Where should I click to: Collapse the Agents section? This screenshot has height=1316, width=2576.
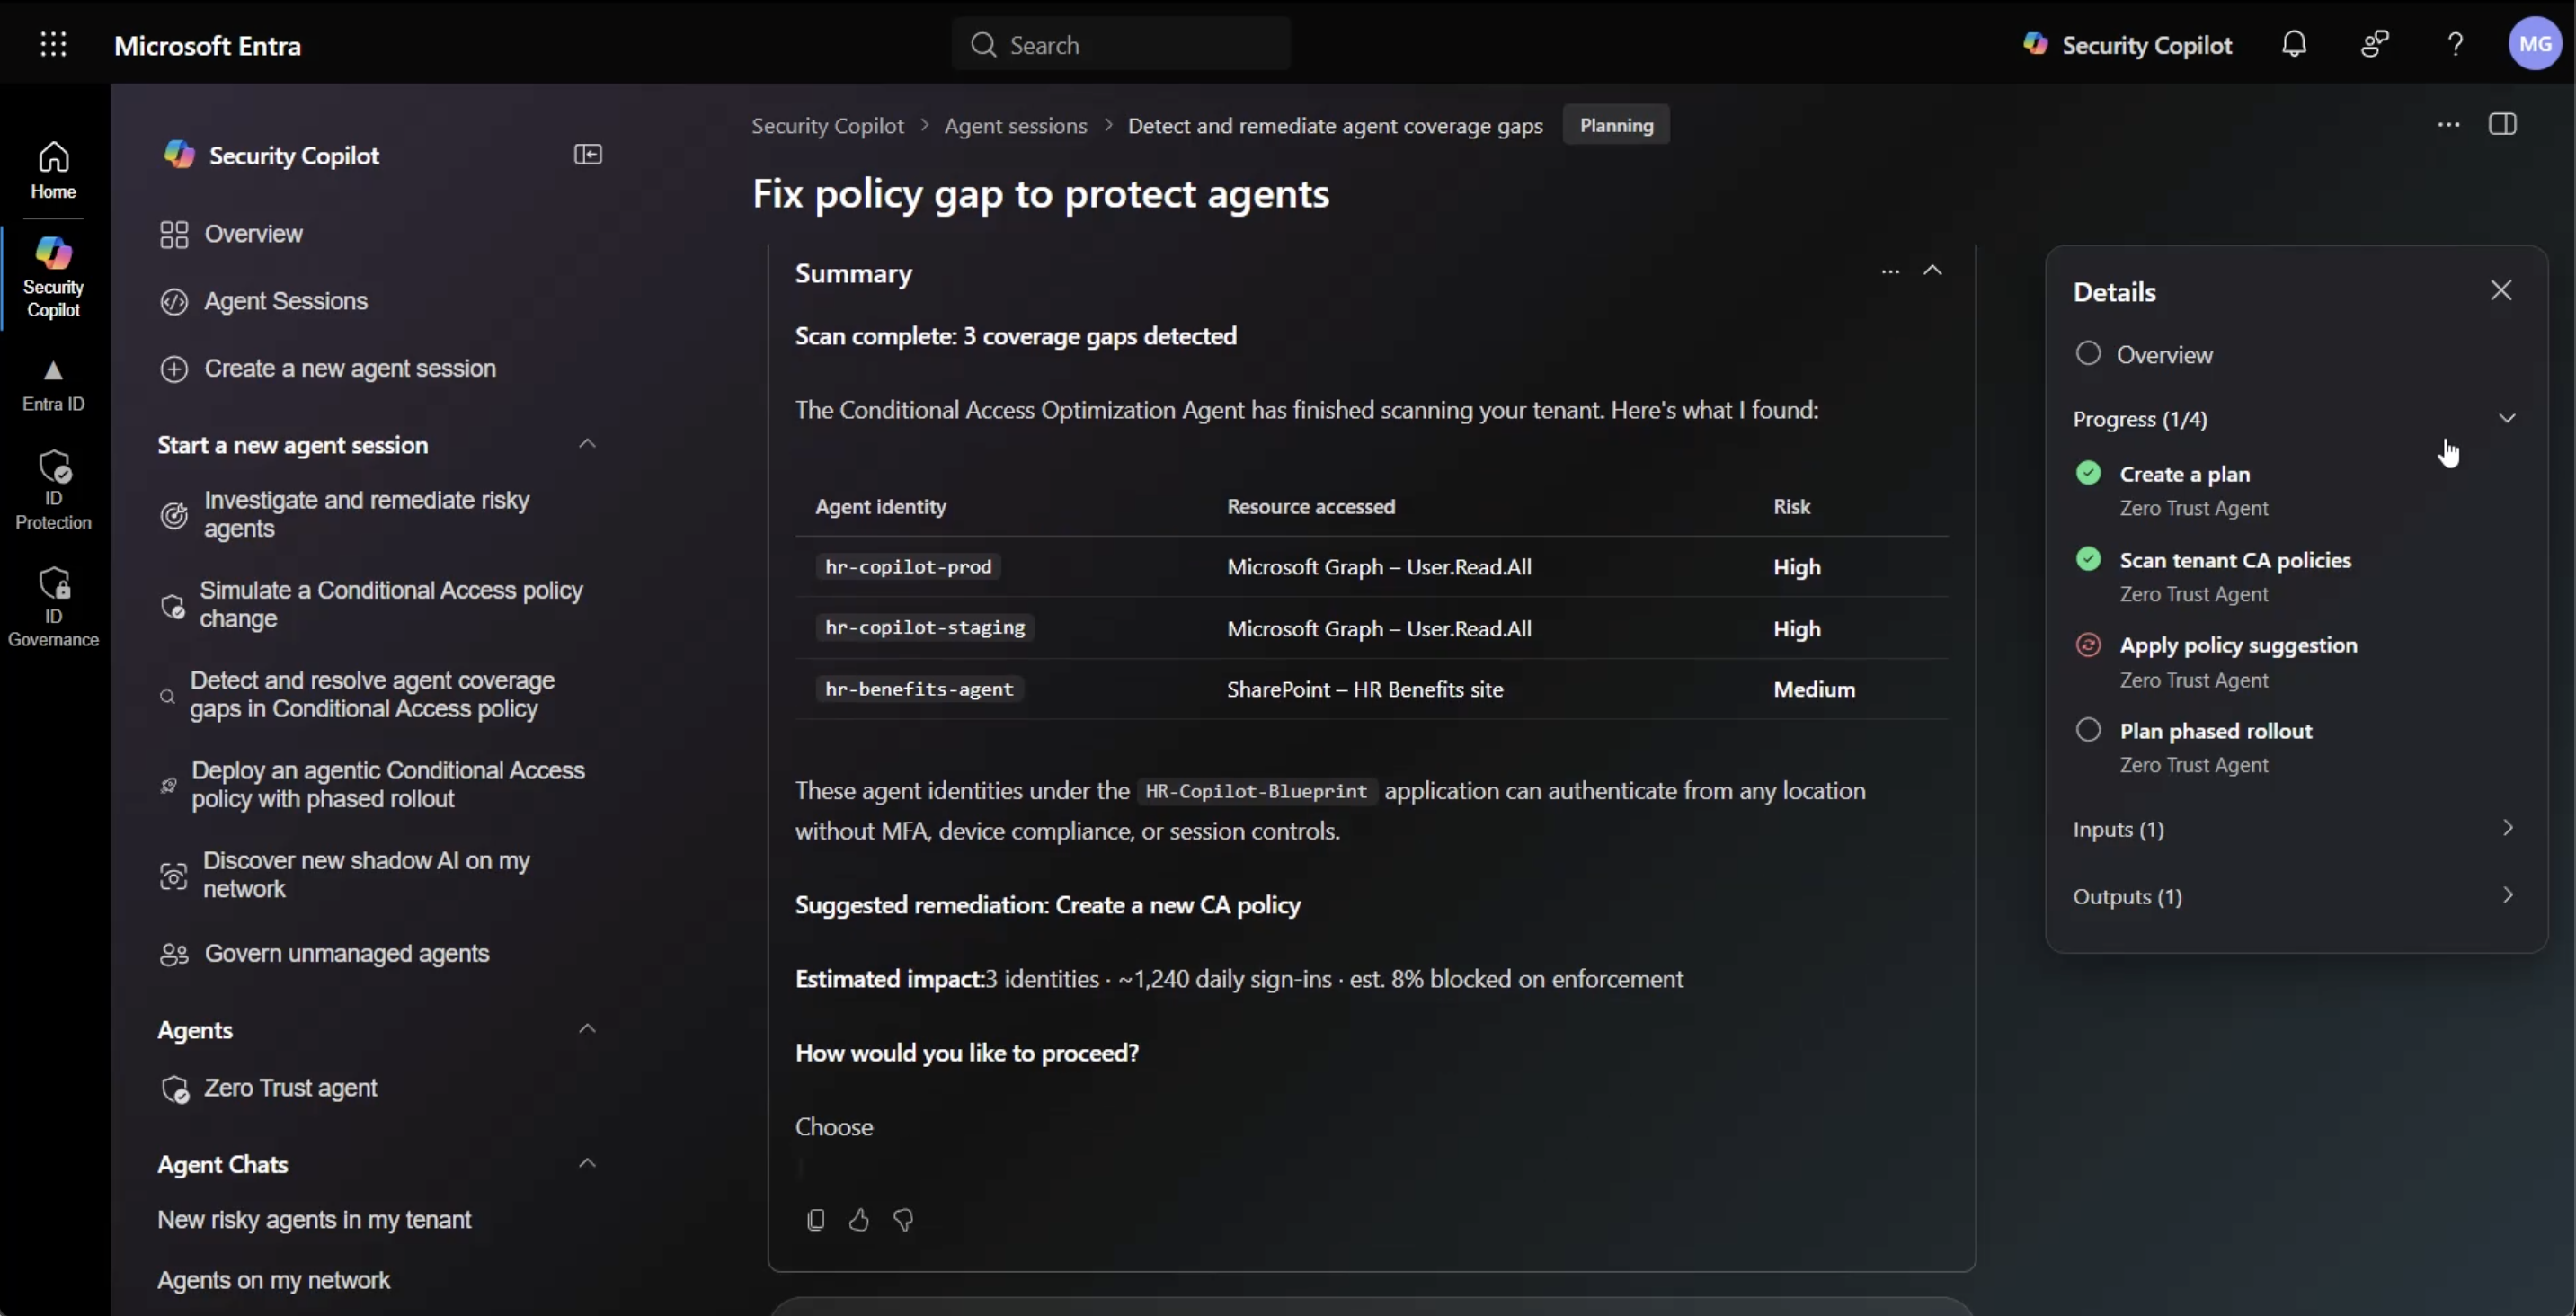[588, 1029]
